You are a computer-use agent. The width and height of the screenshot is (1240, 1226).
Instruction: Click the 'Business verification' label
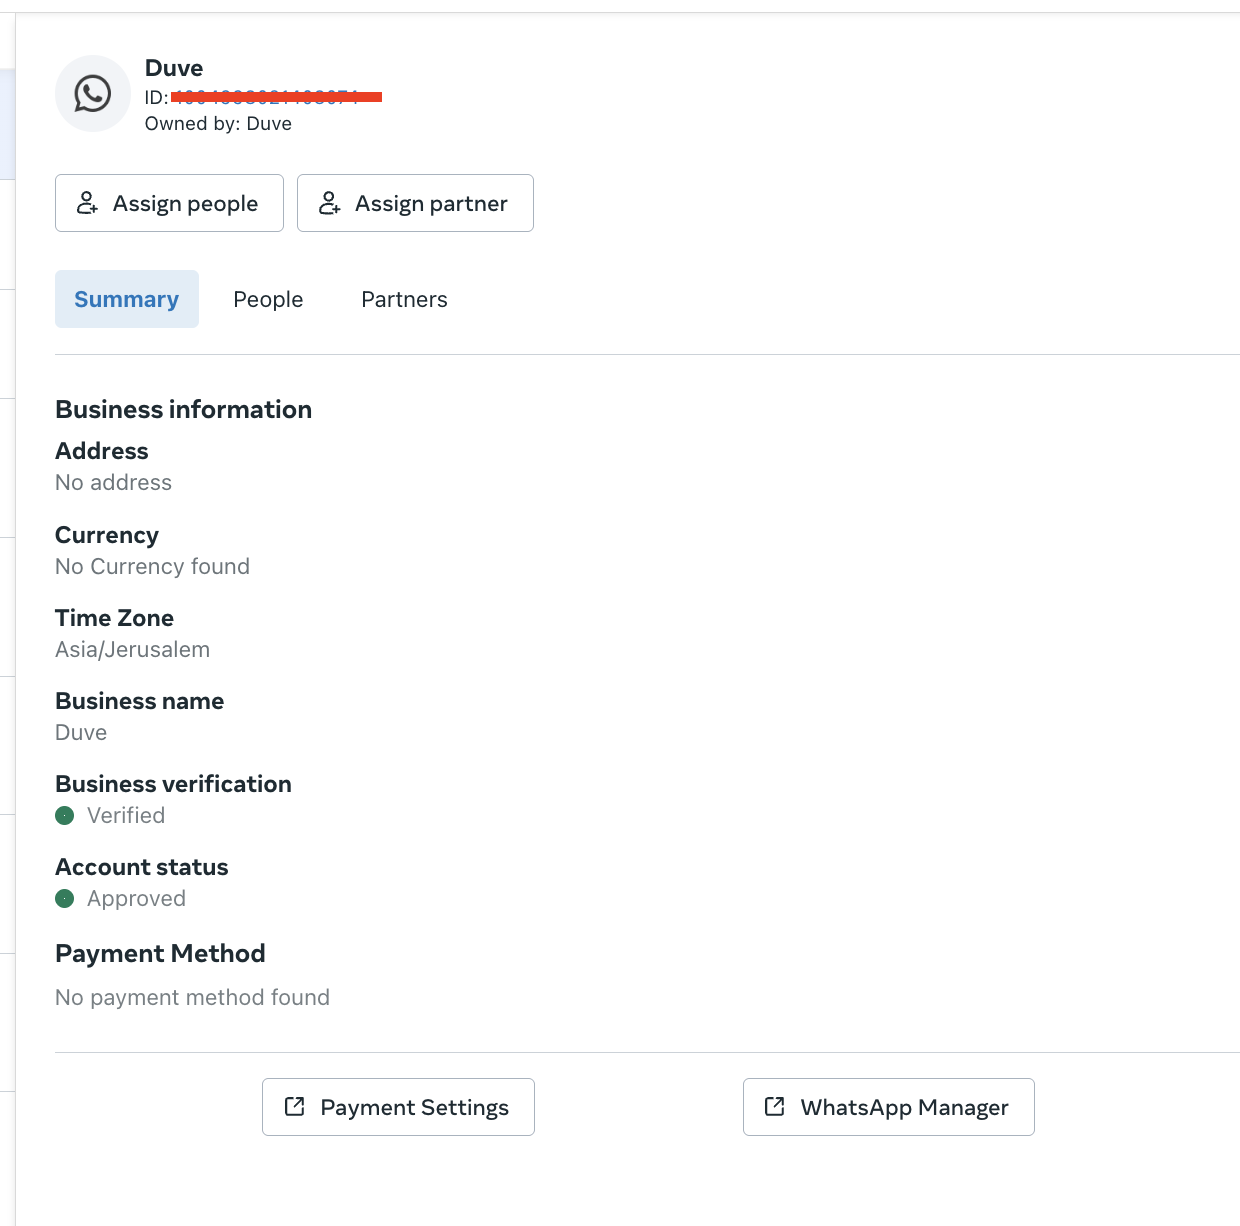[x=174, y=784]
